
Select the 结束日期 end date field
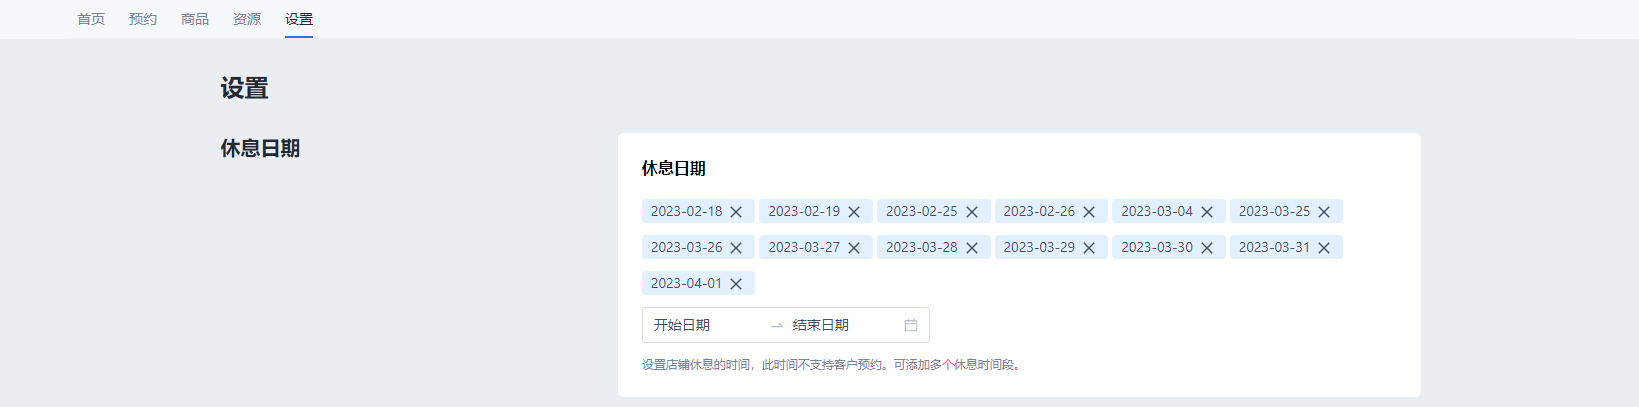click(x=845, y=325)
